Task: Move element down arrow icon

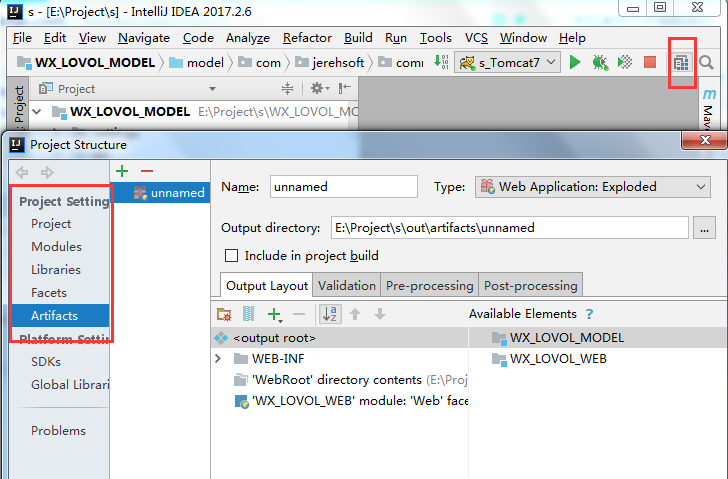Action: (380, 314)
